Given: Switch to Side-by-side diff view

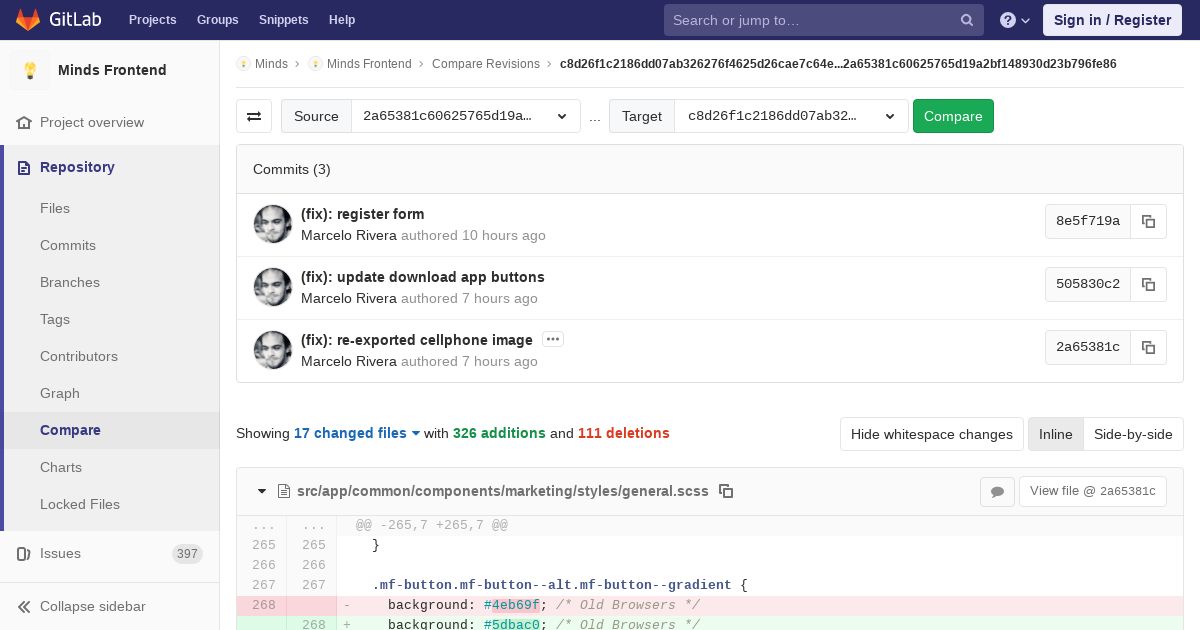Looking at the screenshot, I should [x=1133, y=434].
